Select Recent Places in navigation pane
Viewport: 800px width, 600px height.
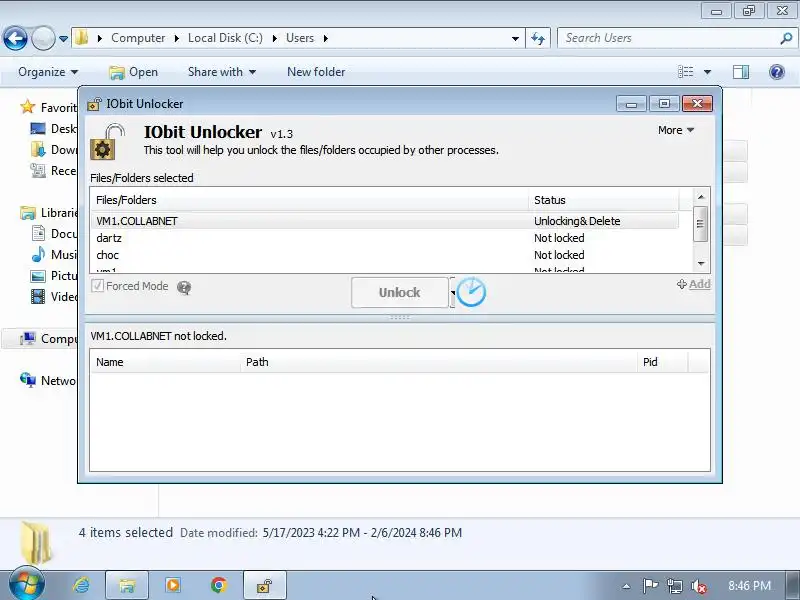coord(53,170)
